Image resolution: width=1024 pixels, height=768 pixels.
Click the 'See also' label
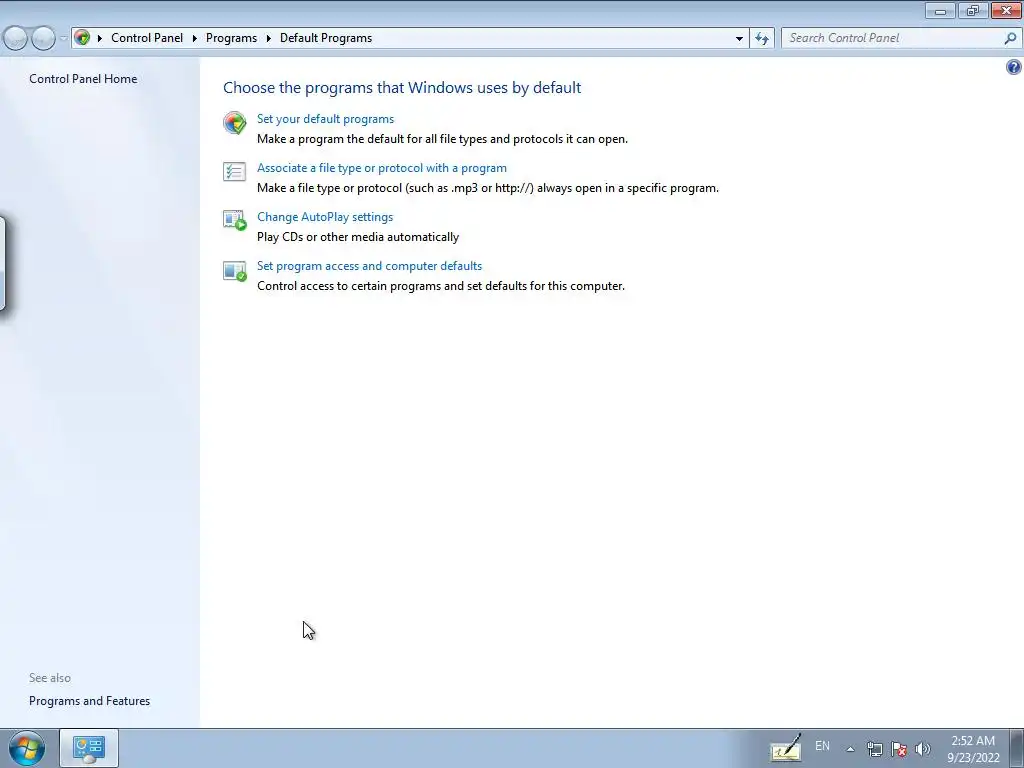50,678
